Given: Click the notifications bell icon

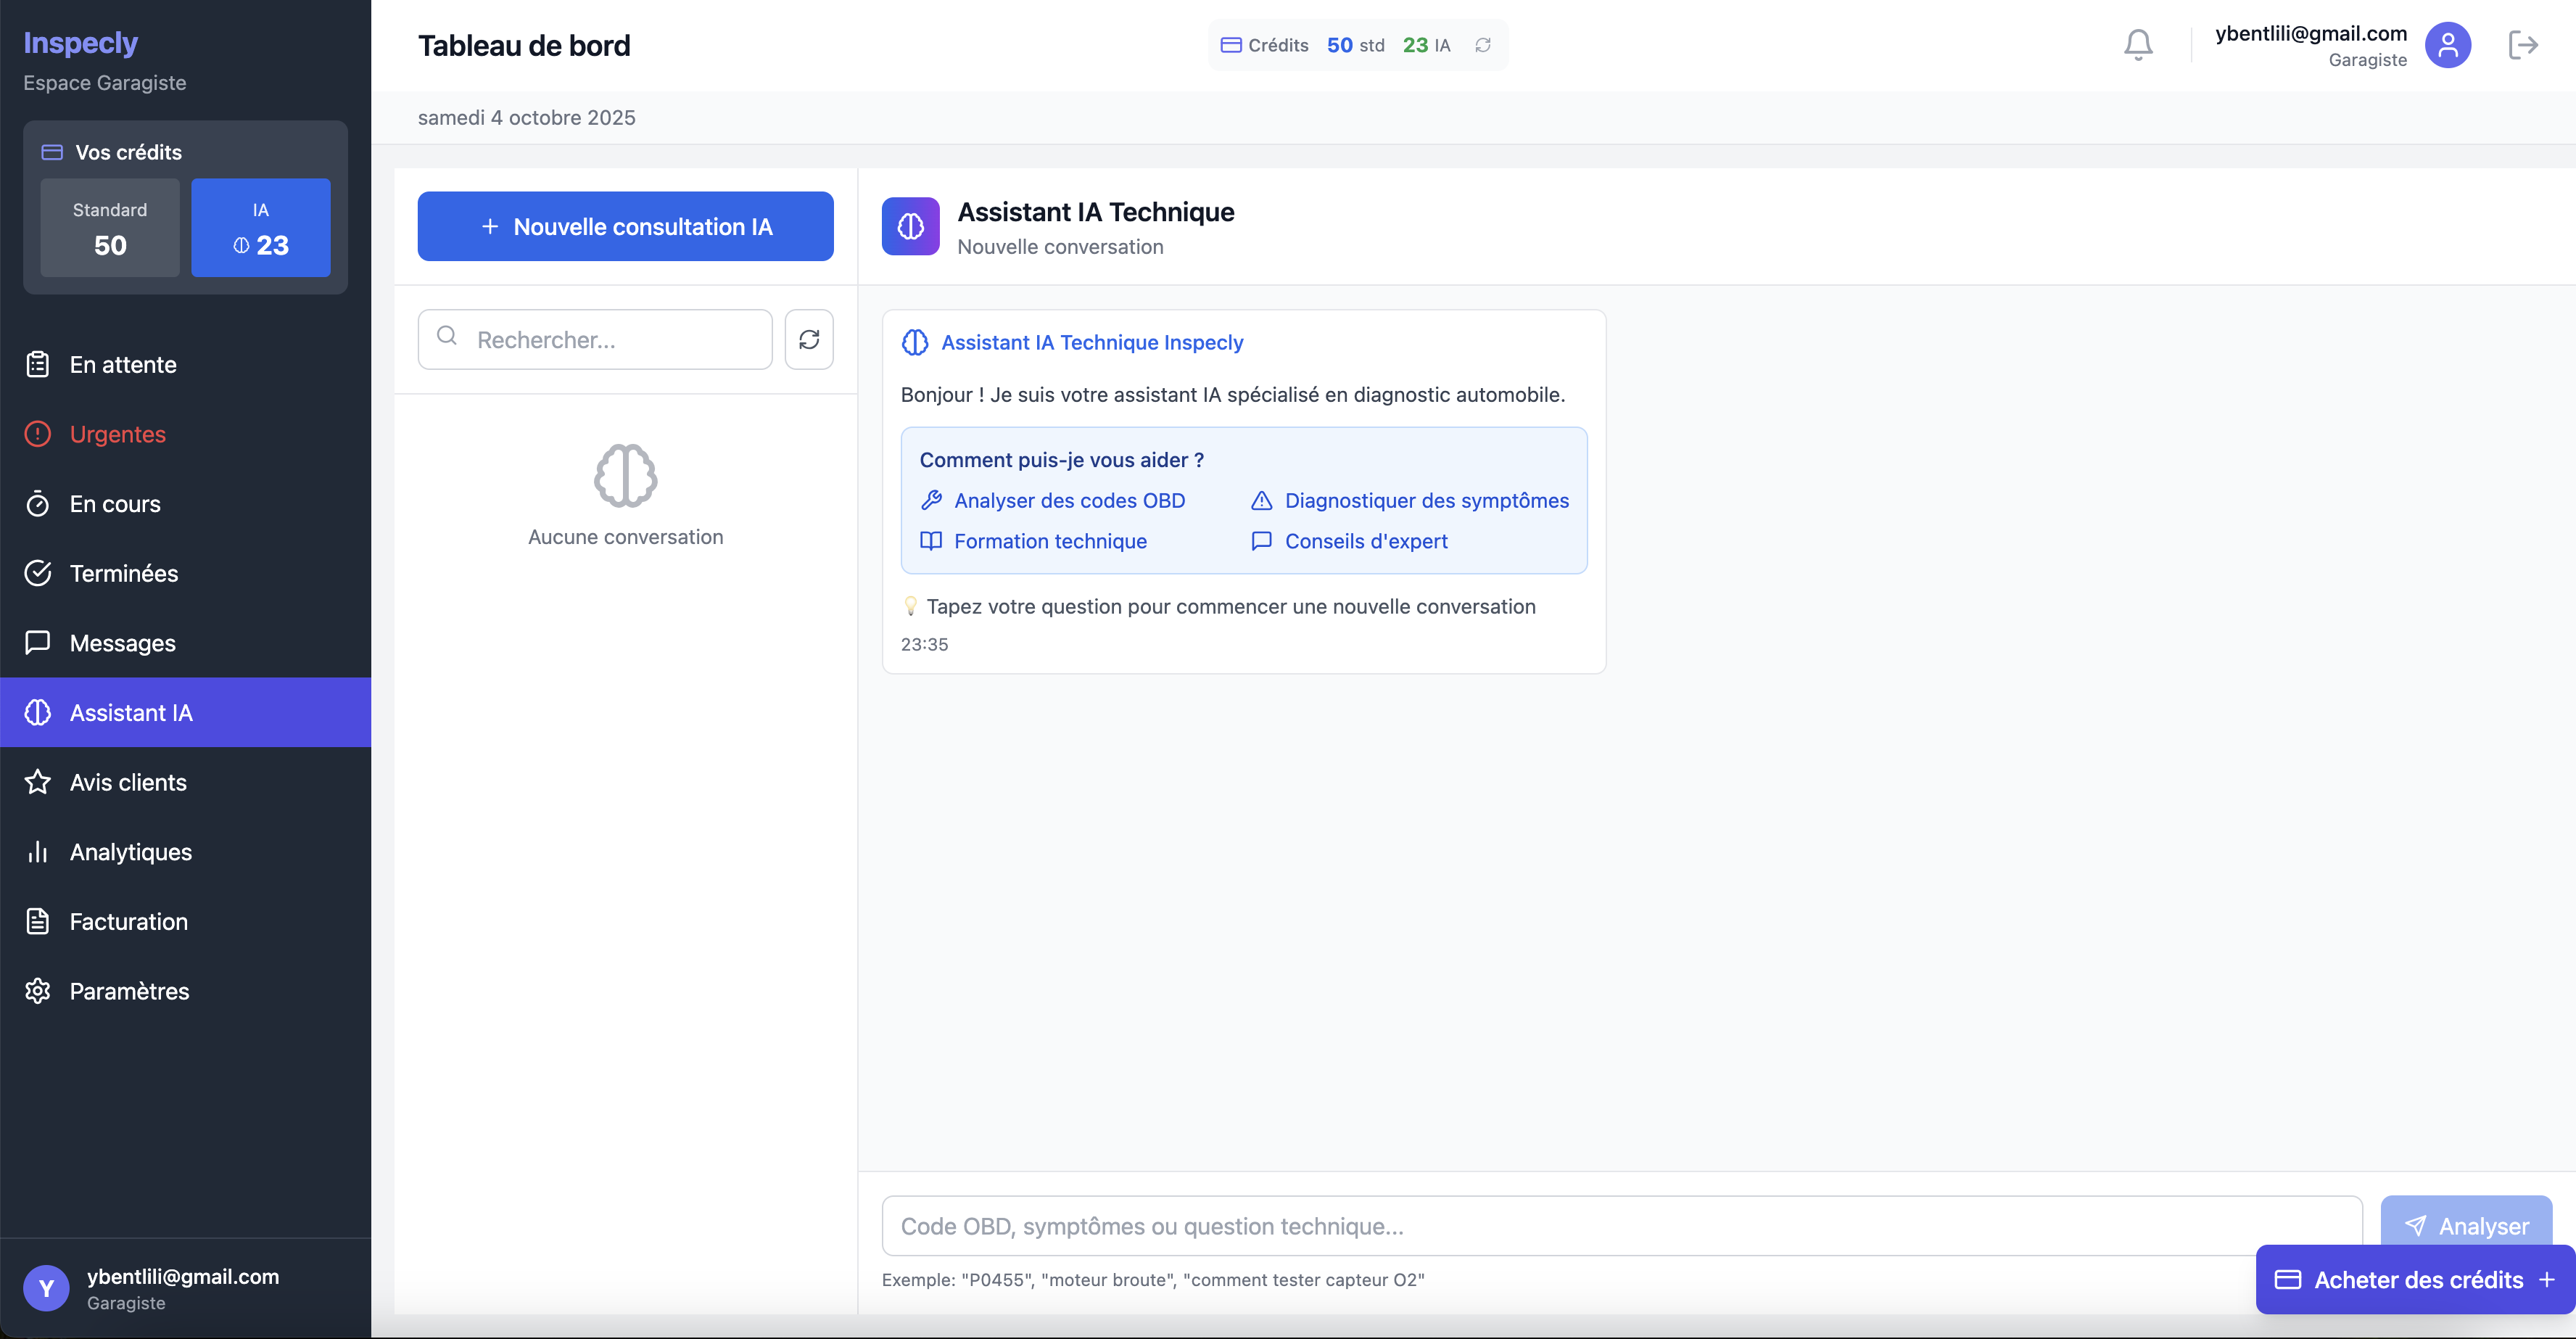Looking at the screenshot, I should [x=2138, y=45].
